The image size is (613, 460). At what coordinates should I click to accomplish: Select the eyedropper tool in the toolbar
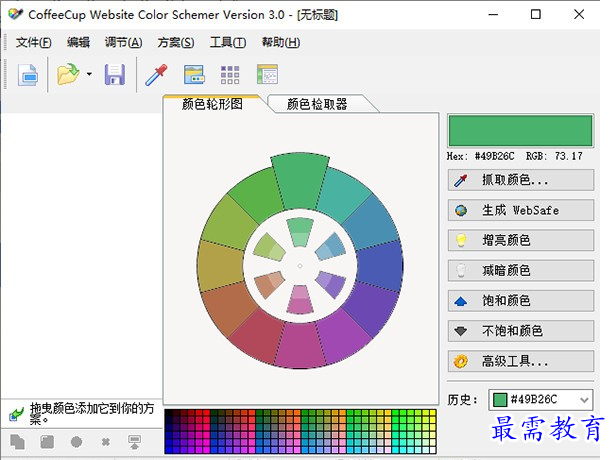[156, 75]
